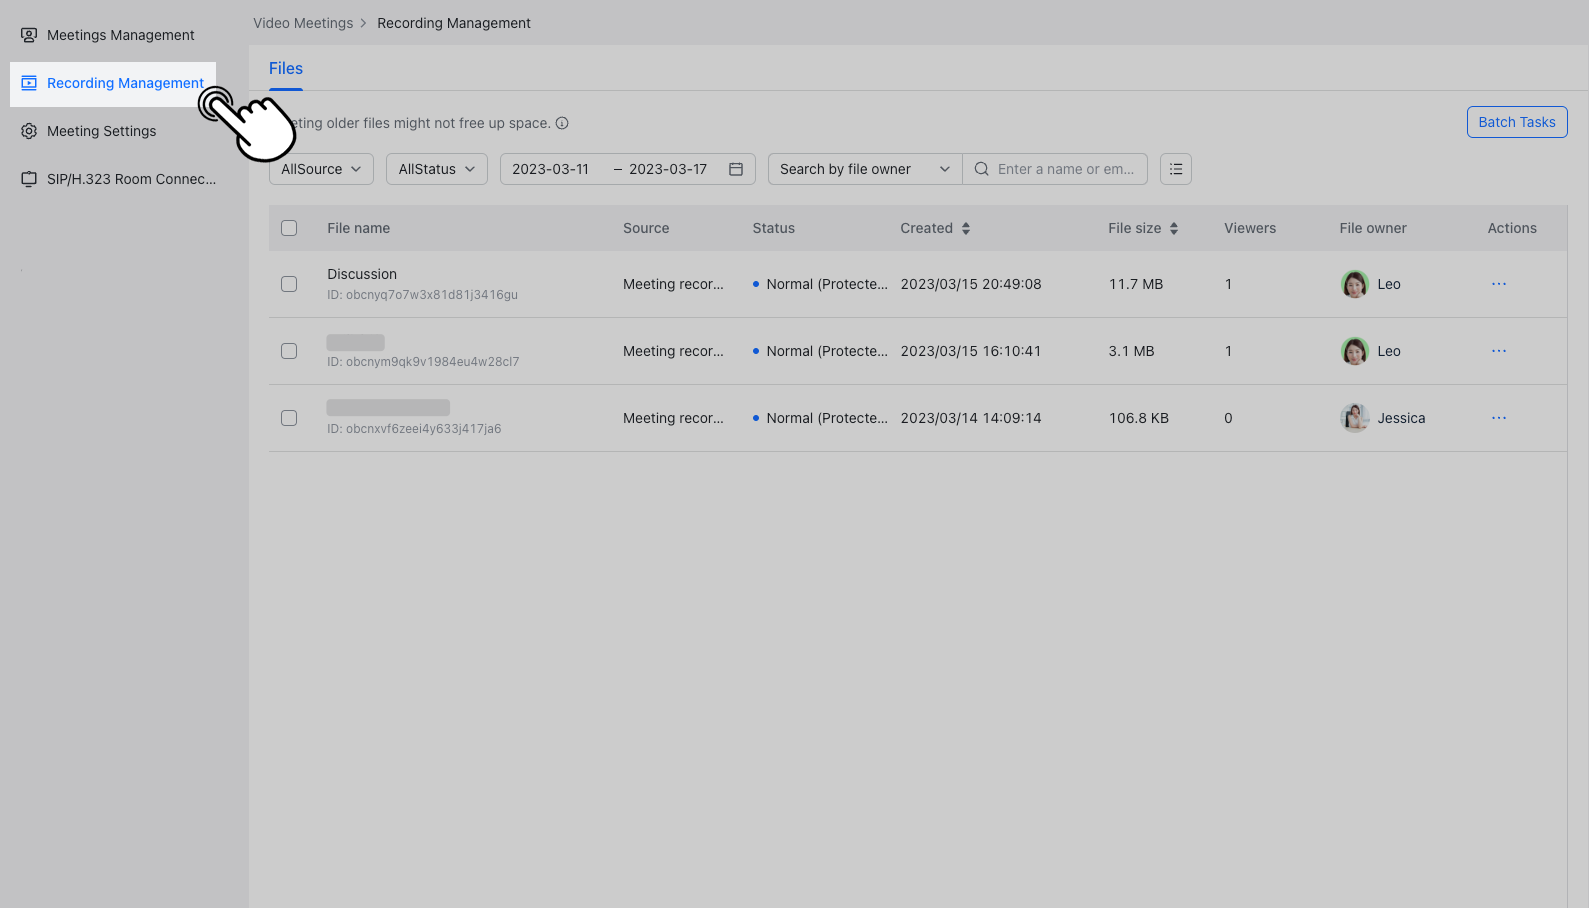This screenshot has width=1589, height=908.
Task: Open actions menu for the 3.1 MB recording
Action: point(1498,351)
